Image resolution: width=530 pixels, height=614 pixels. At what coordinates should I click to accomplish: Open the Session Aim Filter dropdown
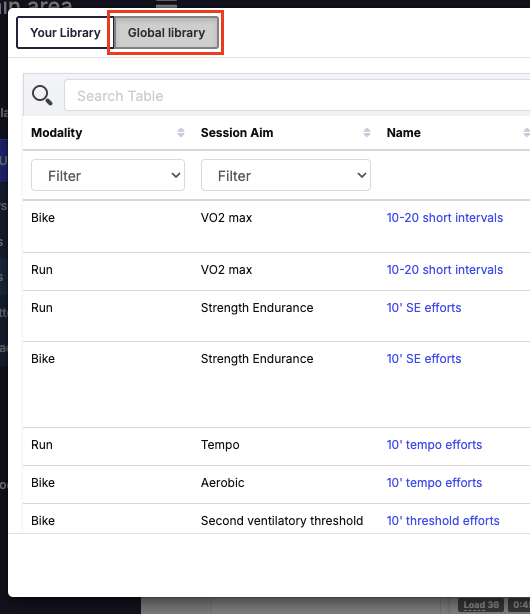click(286, 175)
